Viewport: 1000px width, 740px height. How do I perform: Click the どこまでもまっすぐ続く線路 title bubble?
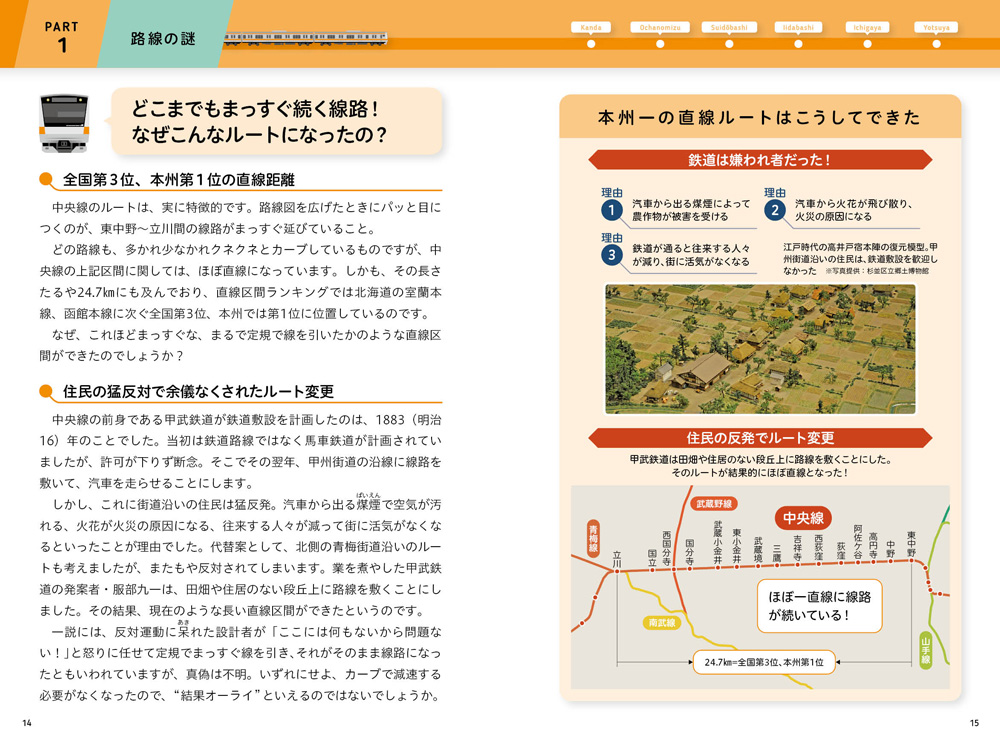[277, 121]
